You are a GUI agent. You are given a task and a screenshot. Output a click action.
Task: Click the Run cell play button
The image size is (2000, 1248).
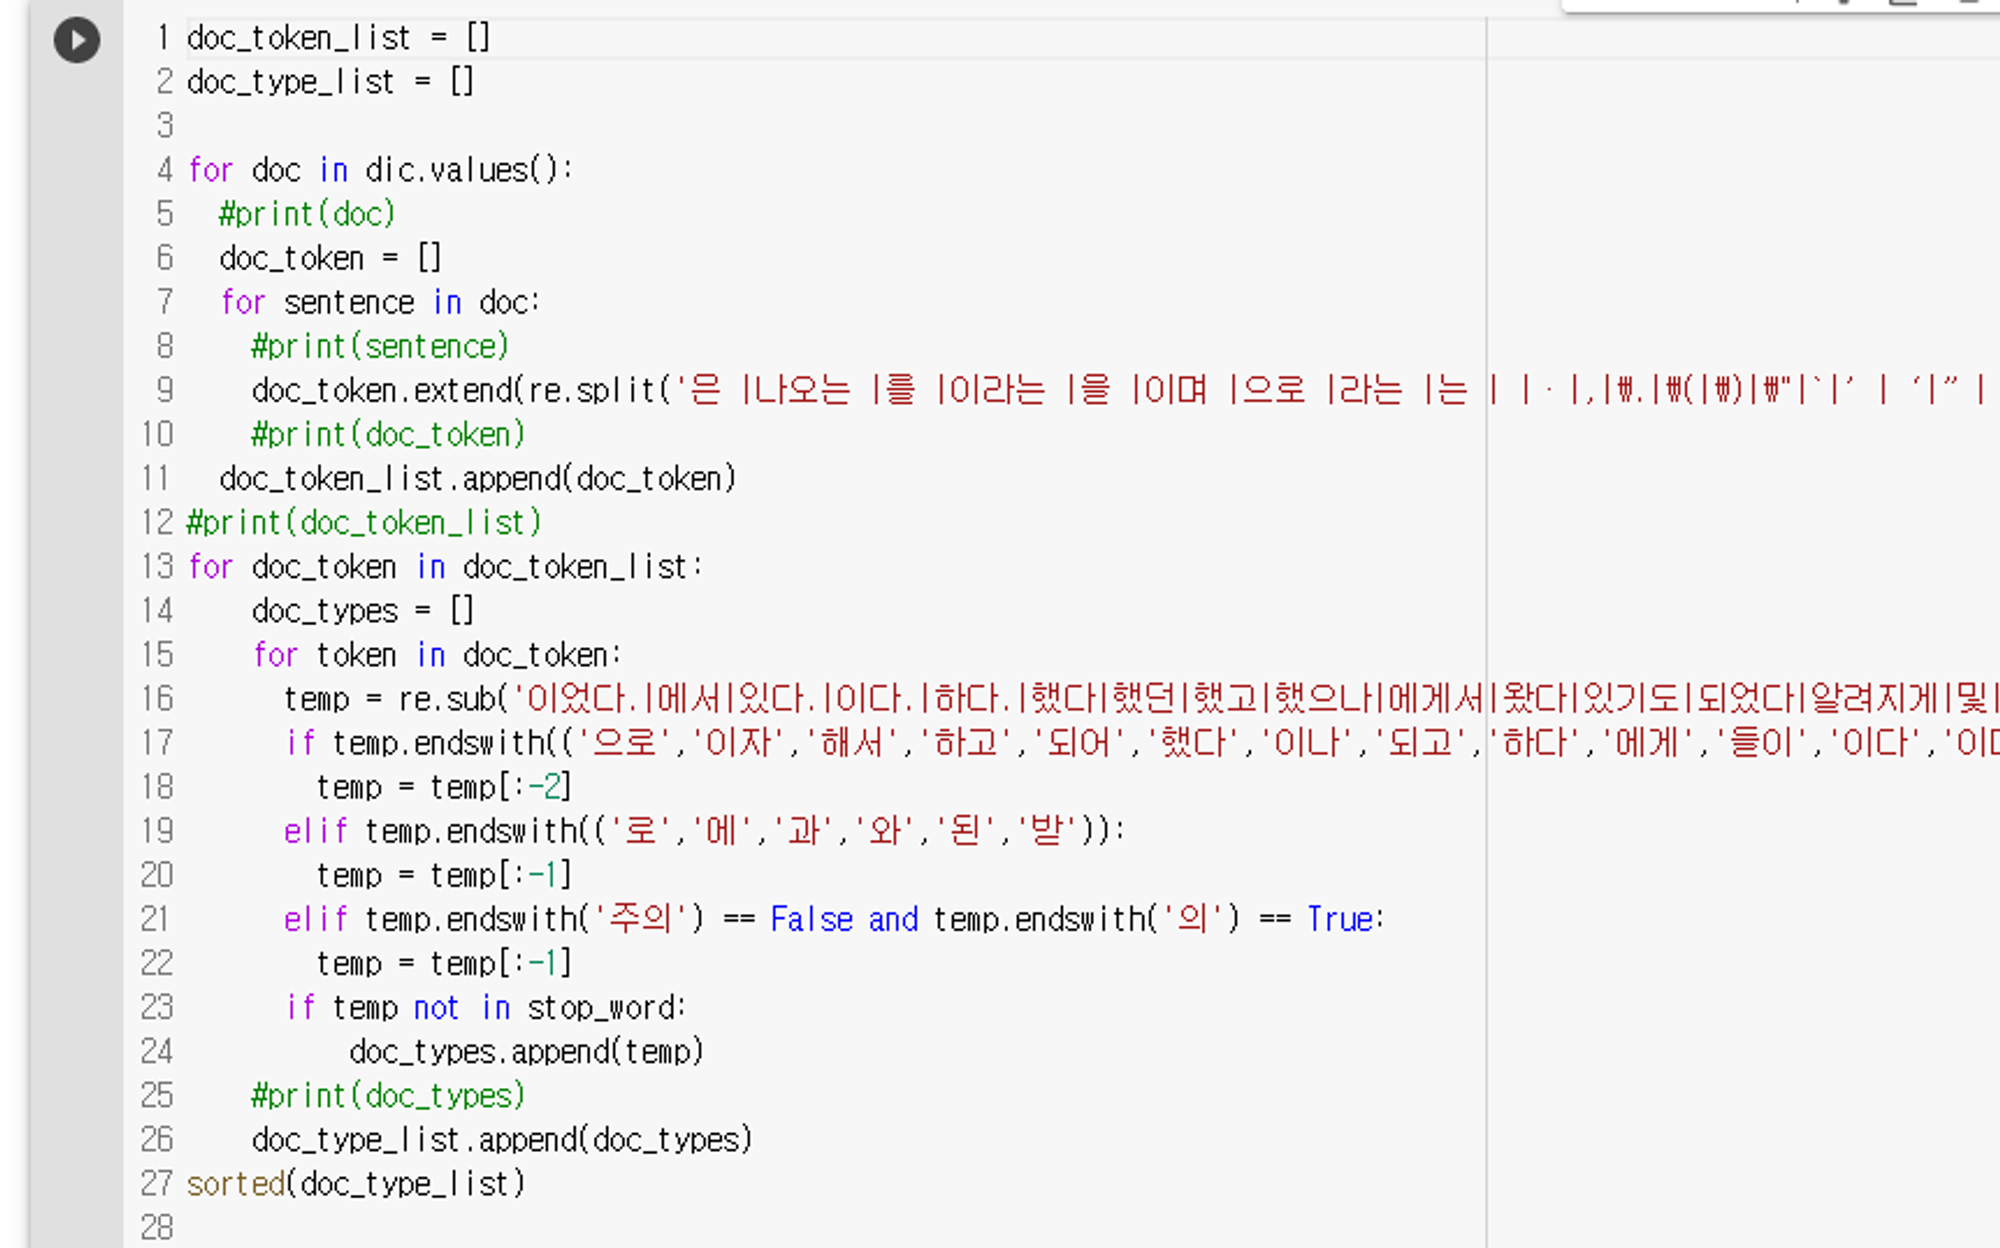76,39
